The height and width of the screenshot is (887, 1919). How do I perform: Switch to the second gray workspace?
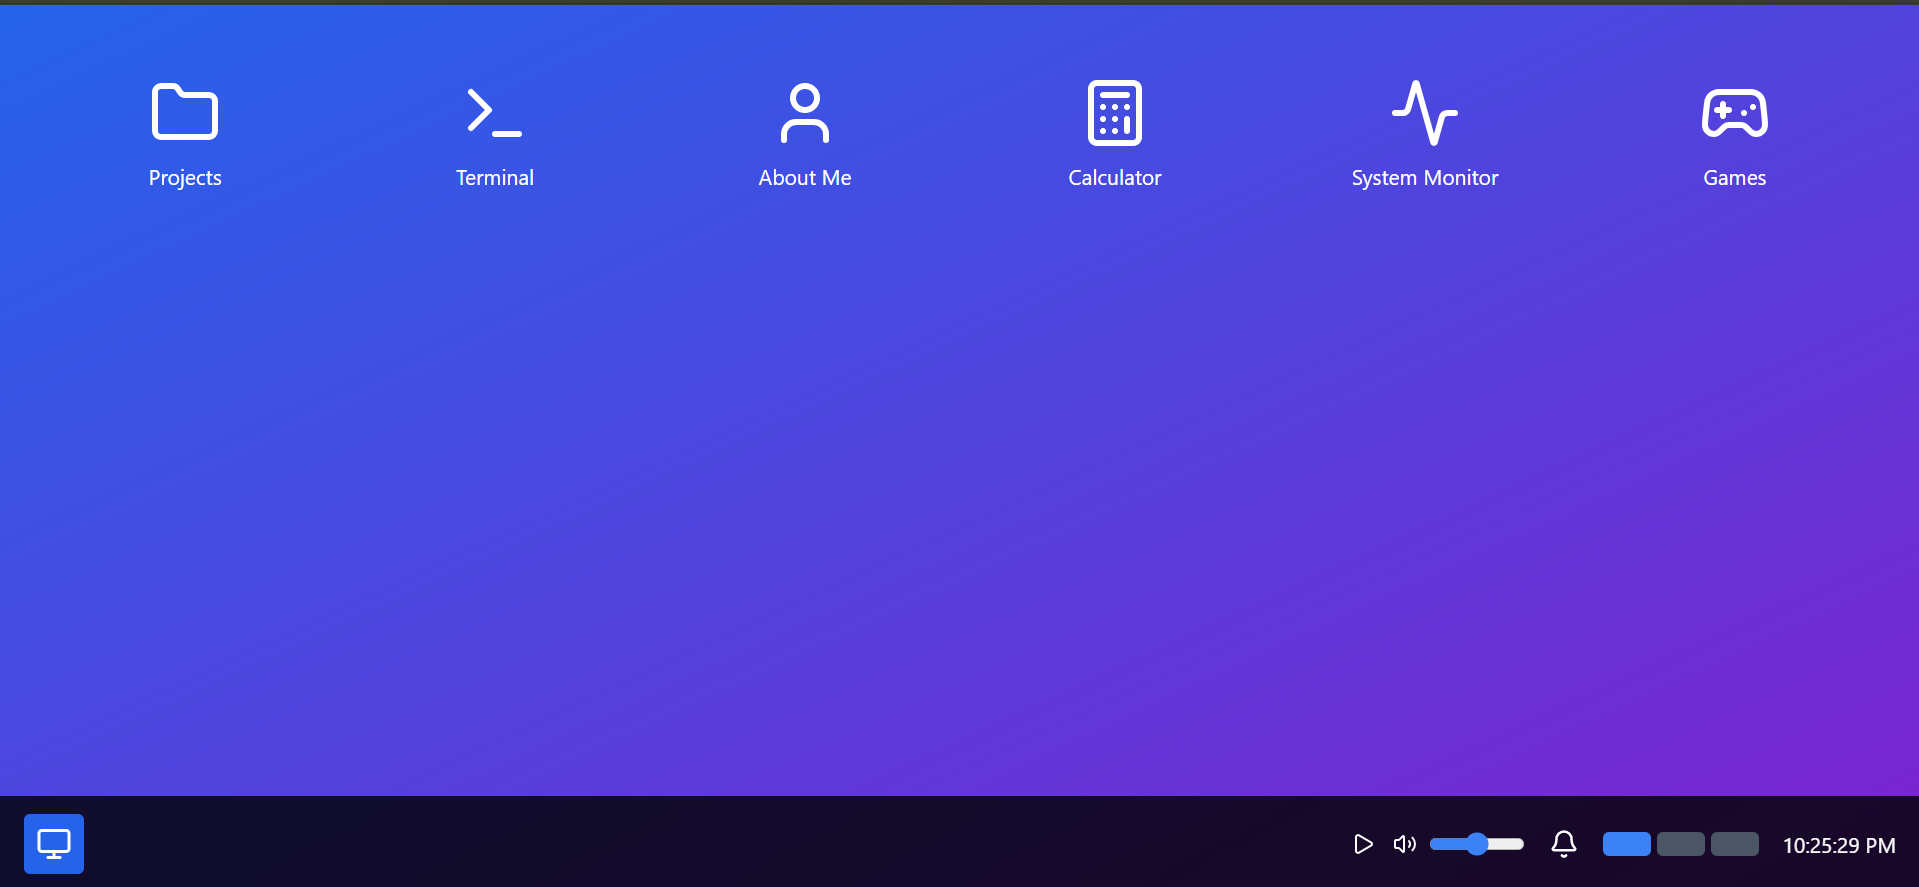1681,844
